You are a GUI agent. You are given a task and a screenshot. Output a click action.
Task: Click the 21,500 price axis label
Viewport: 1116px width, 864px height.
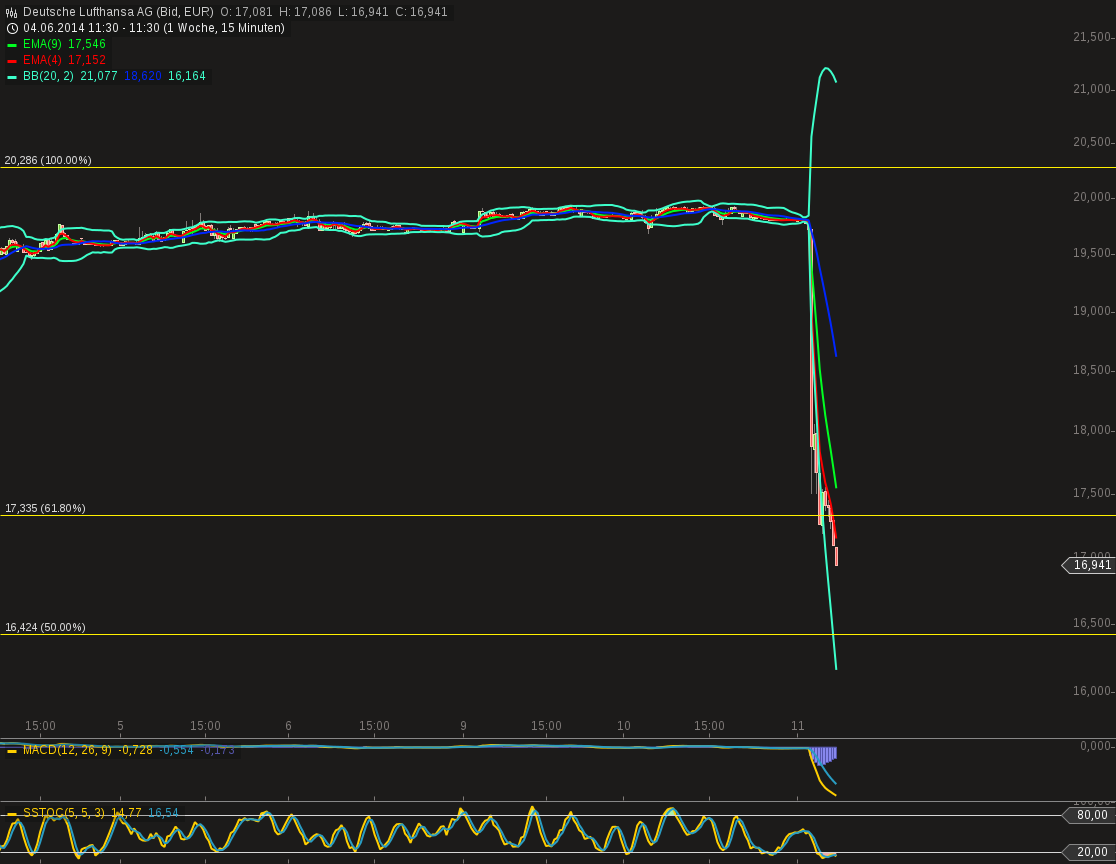[x=1093, y=37]
